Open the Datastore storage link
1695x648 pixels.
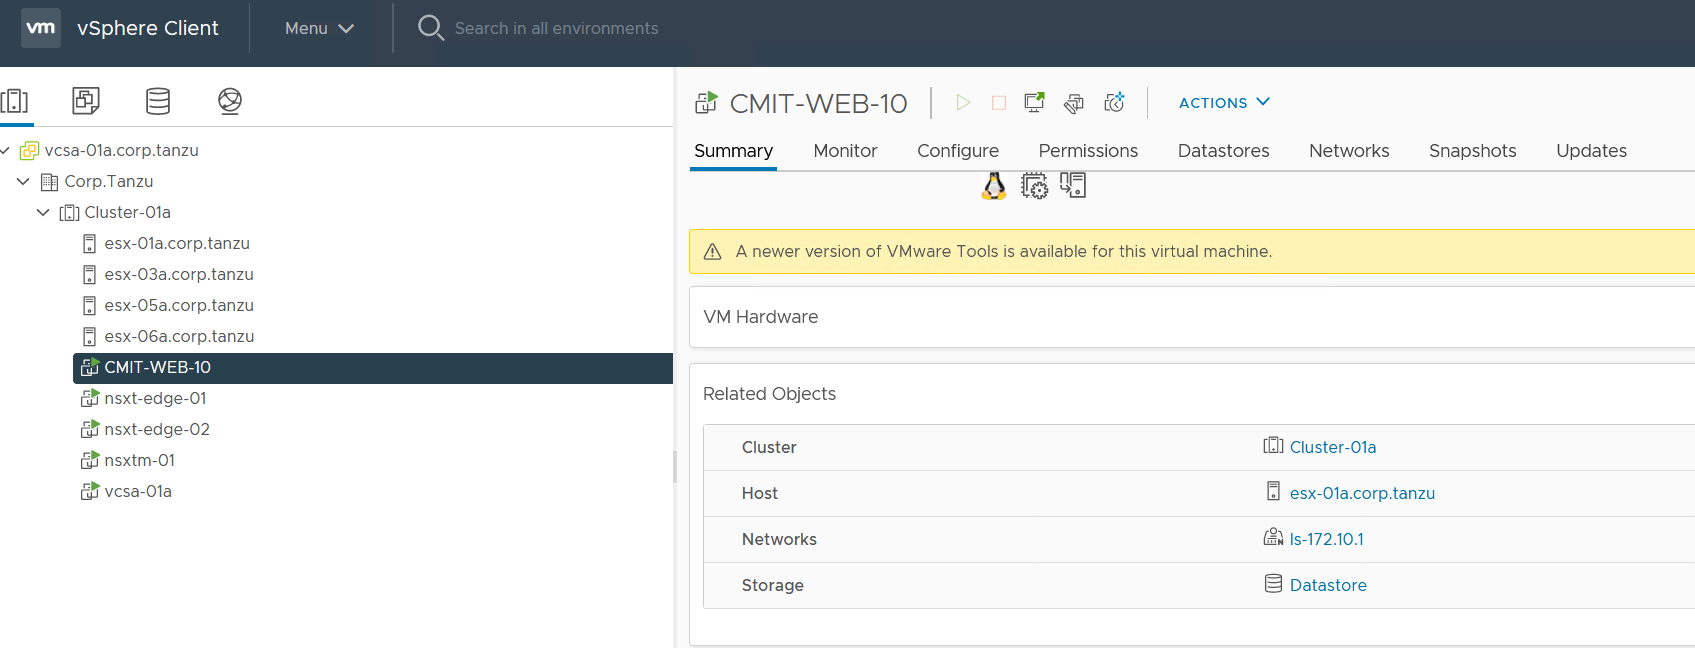pyautogui.click(x=1328, y=585)
